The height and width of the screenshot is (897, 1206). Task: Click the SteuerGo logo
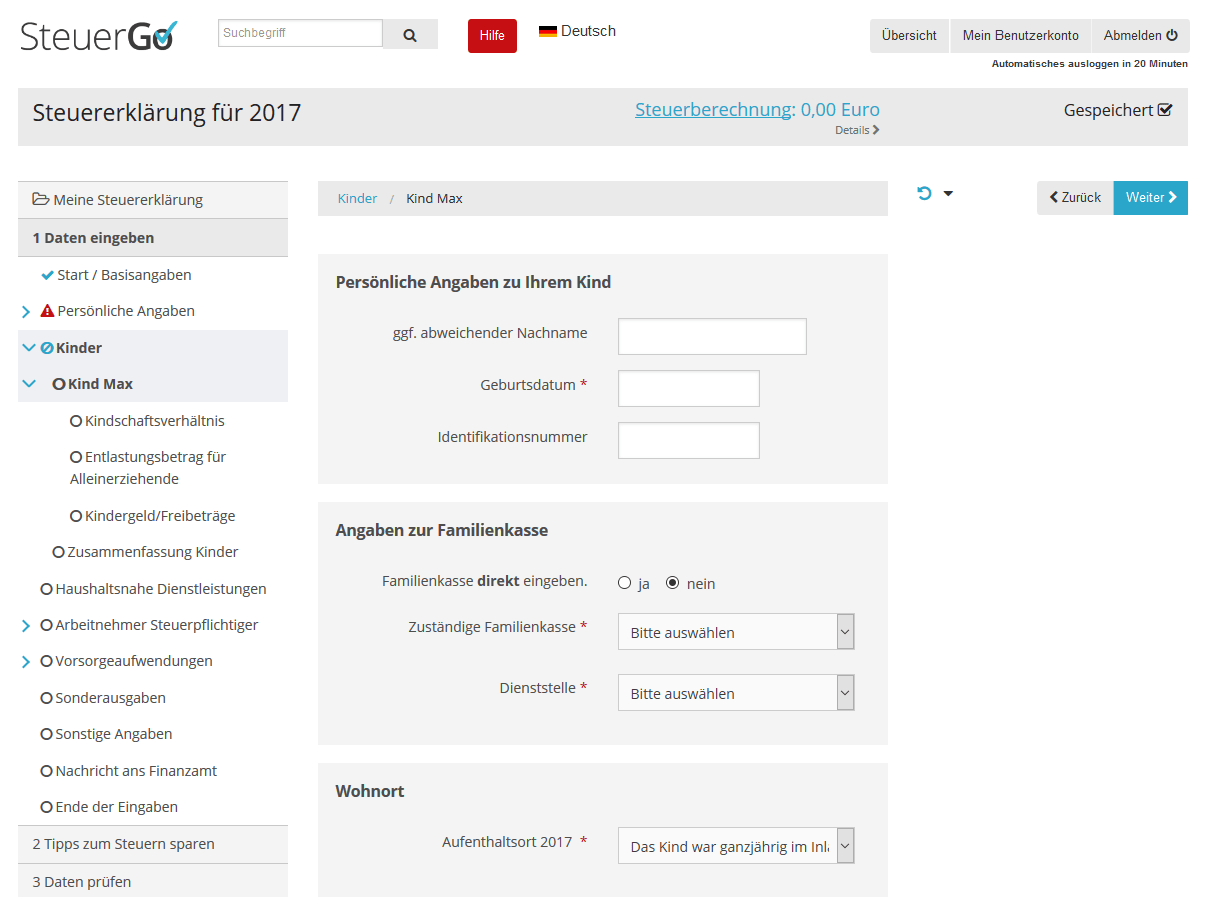[97, 33]
